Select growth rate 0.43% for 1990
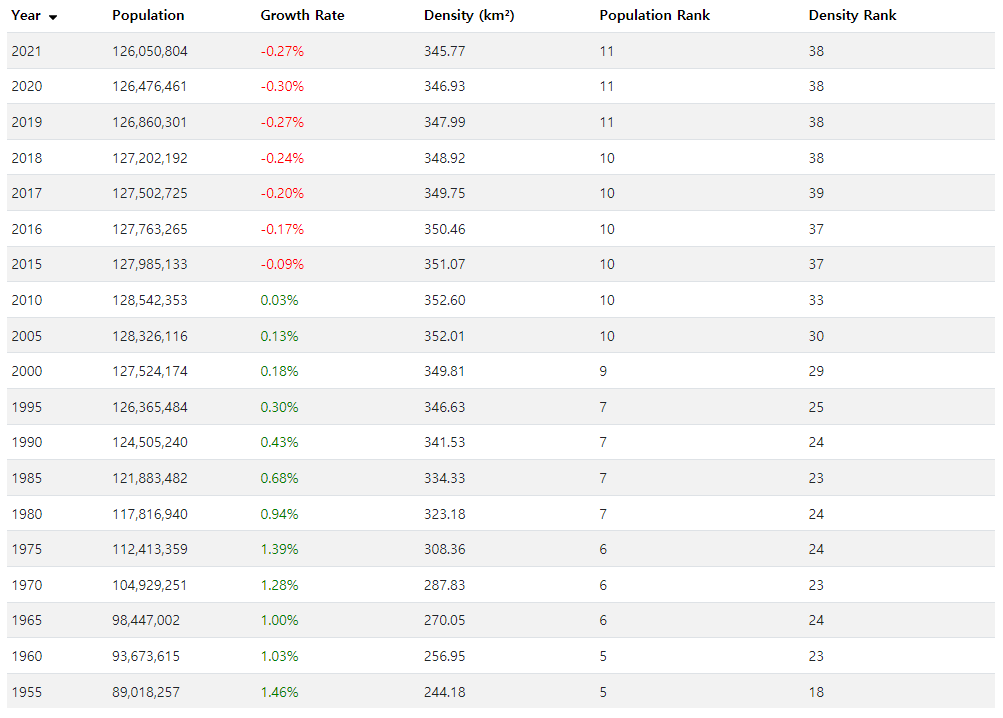 280,442
